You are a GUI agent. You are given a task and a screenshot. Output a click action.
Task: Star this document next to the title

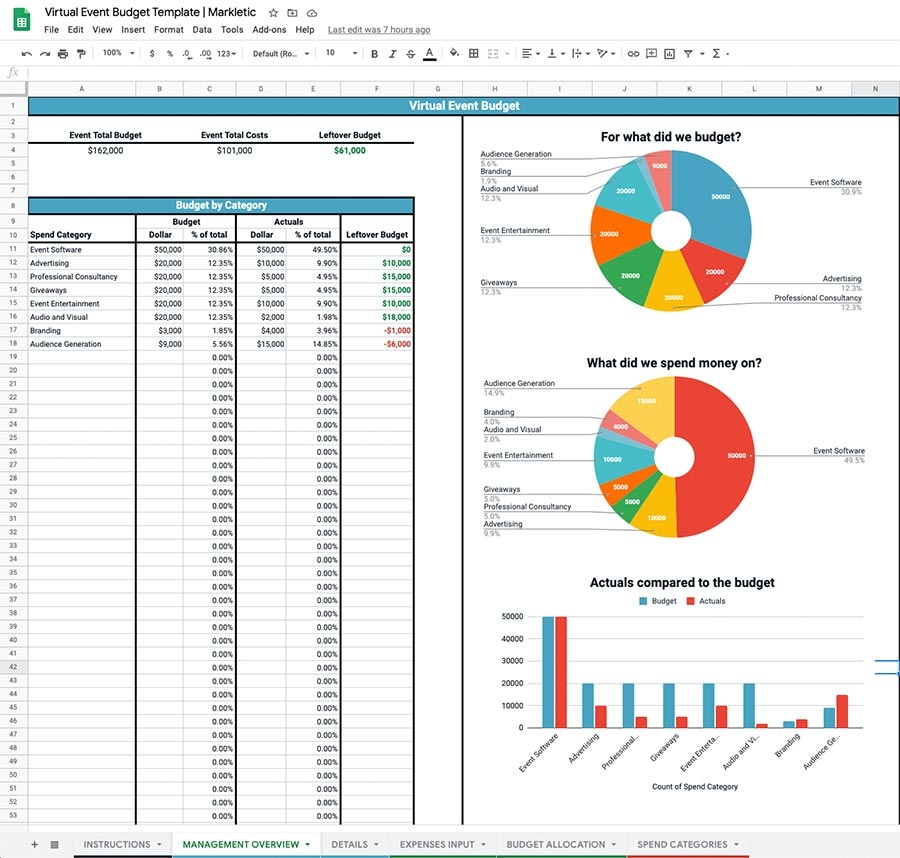pos(273,13)
